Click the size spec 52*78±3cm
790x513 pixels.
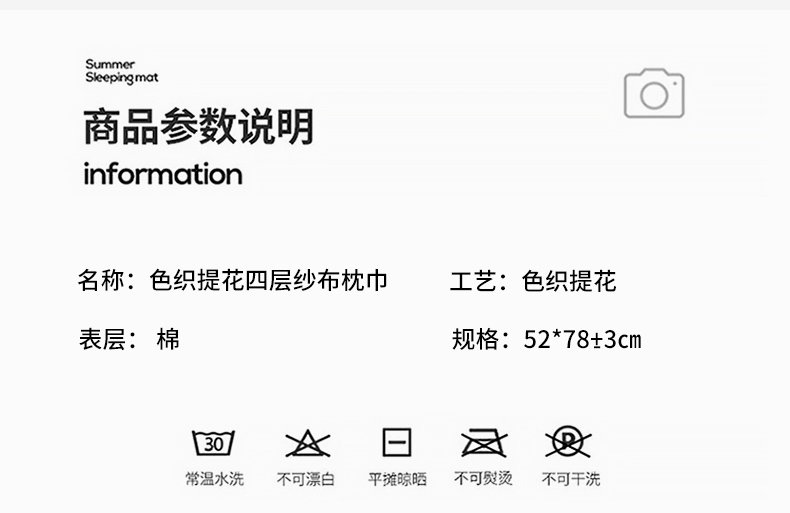point(582,339)
